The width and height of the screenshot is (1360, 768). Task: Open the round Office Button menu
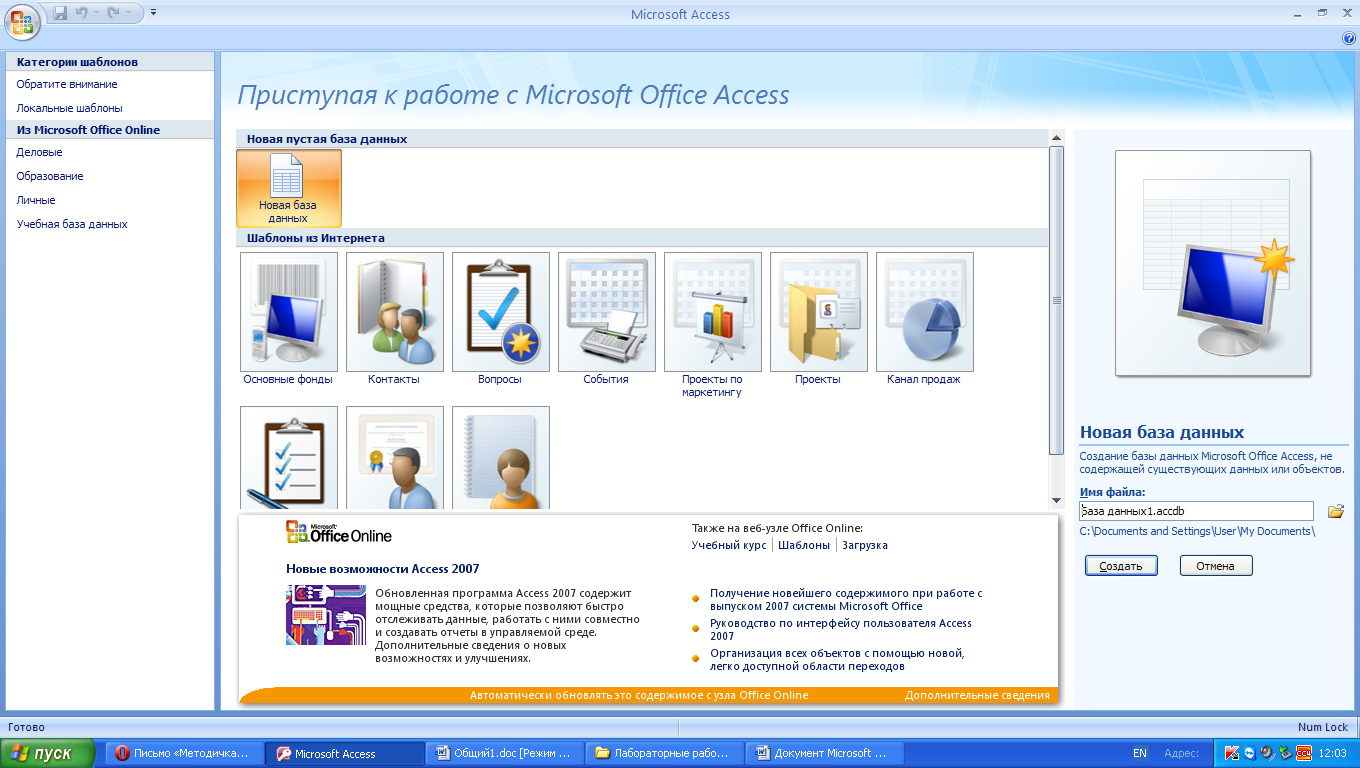22,20
